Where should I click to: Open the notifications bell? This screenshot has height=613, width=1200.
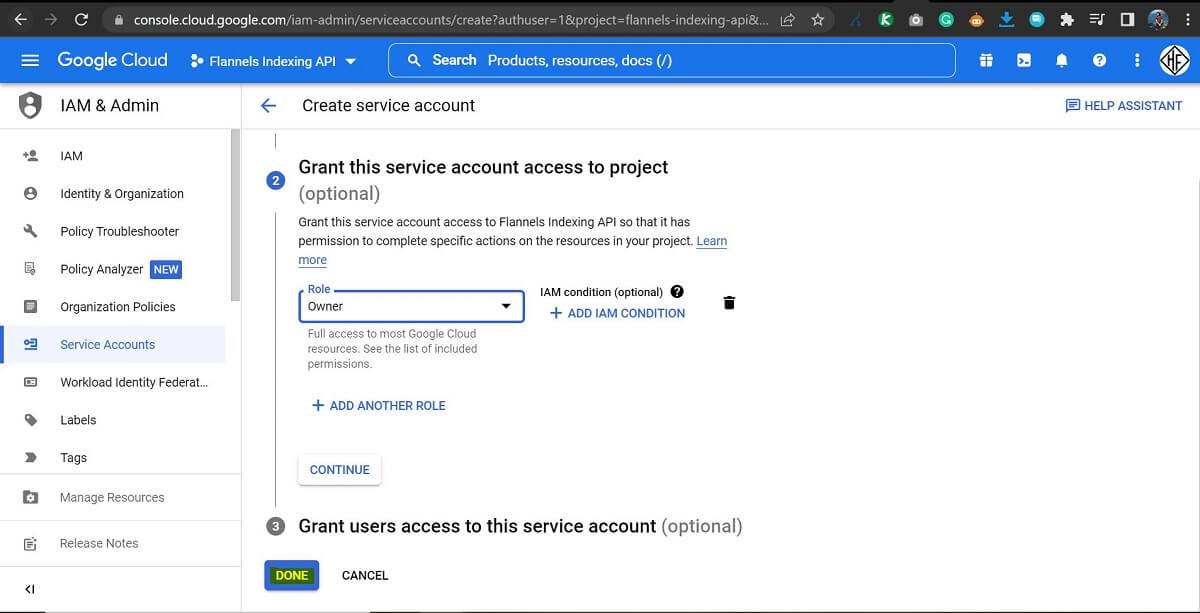pyautogui.click(x=1062, y=60)
